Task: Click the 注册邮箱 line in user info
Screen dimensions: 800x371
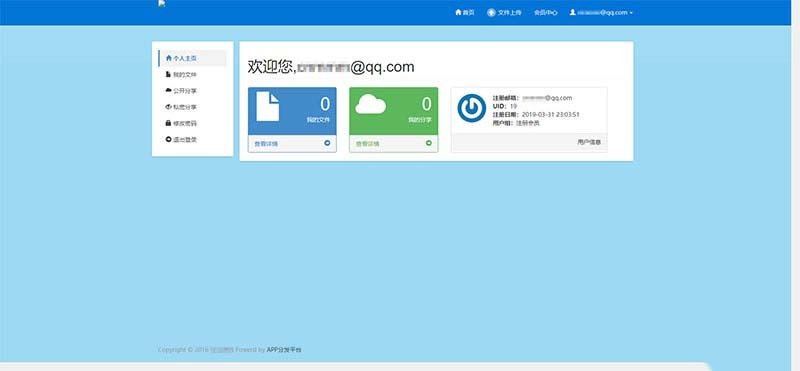Action: point(532,98)
